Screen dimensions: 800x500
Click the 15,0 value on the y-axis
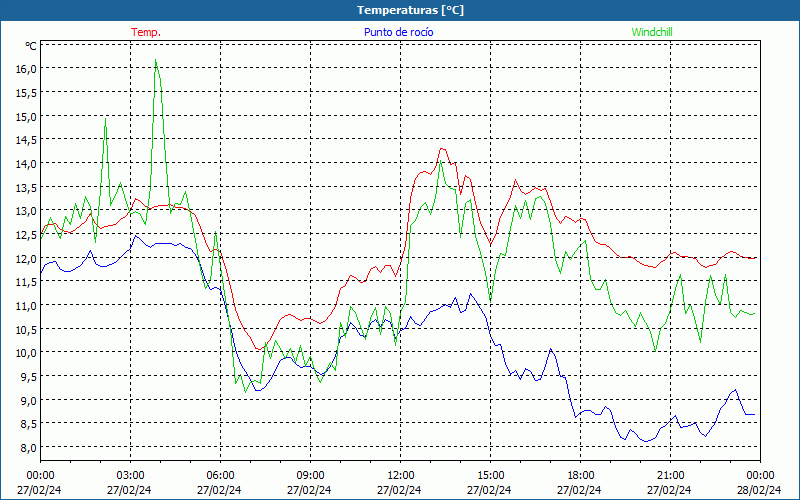[x=27, y=116]
